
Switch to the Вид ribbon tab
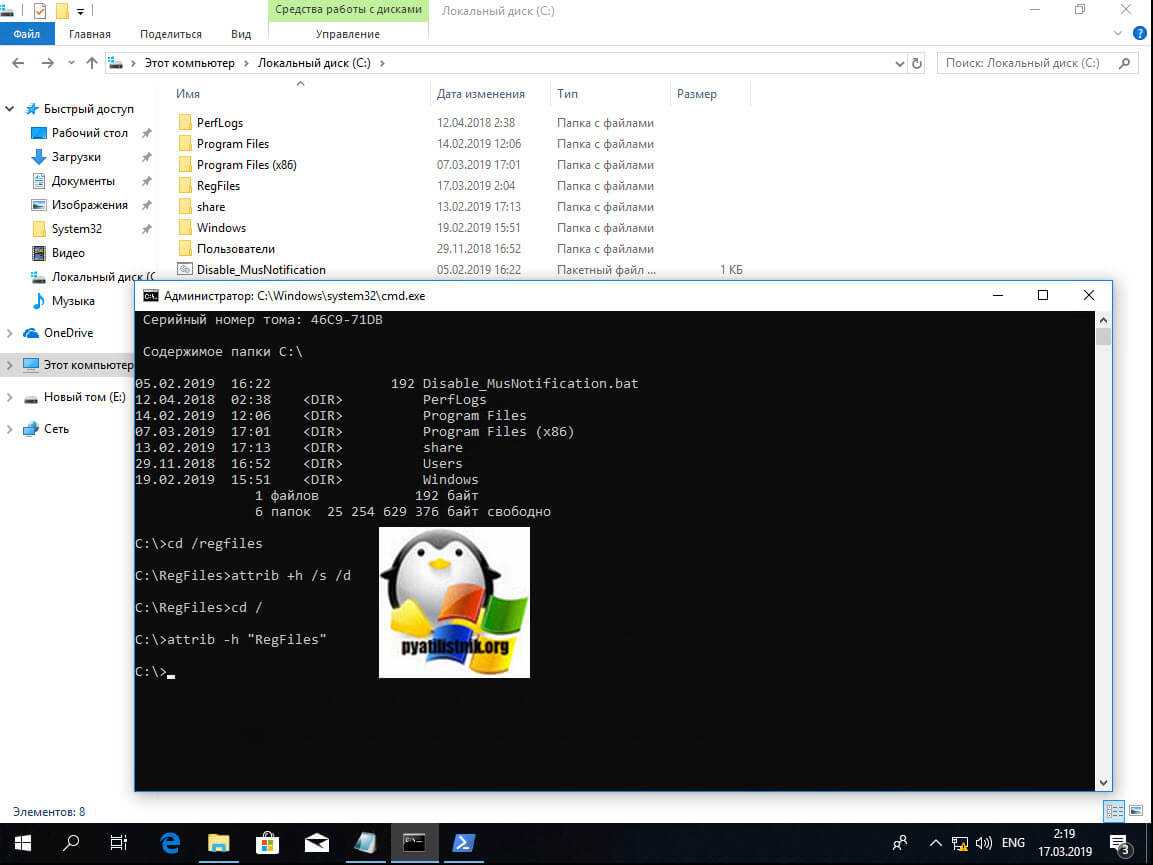click(241, 34)
